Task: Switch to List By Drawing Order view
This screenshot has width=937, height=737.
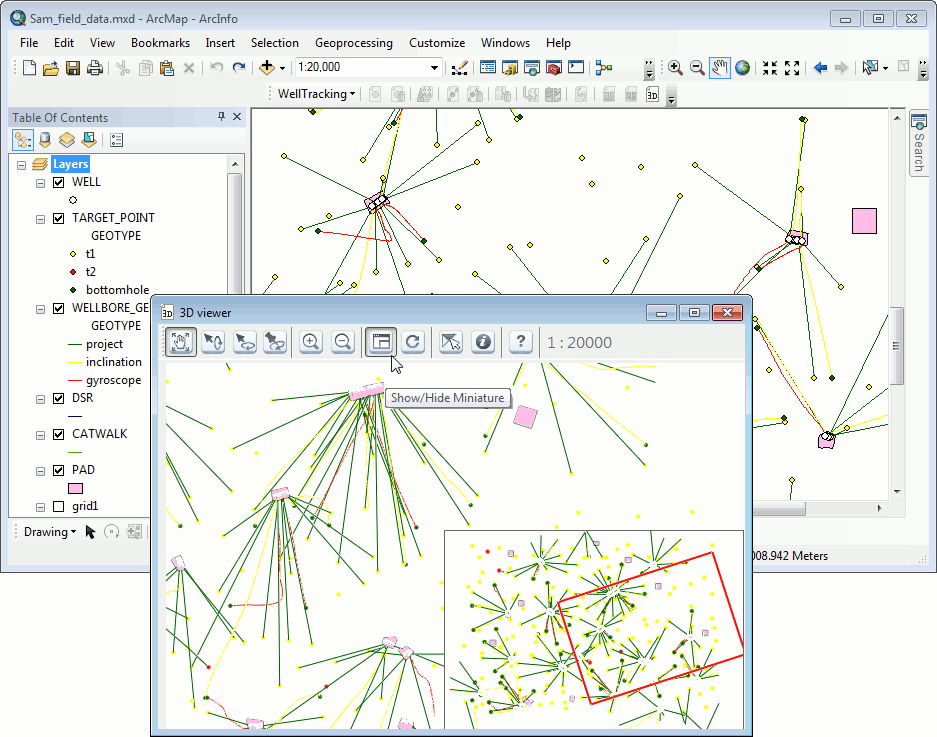Action: pos(23,140)
